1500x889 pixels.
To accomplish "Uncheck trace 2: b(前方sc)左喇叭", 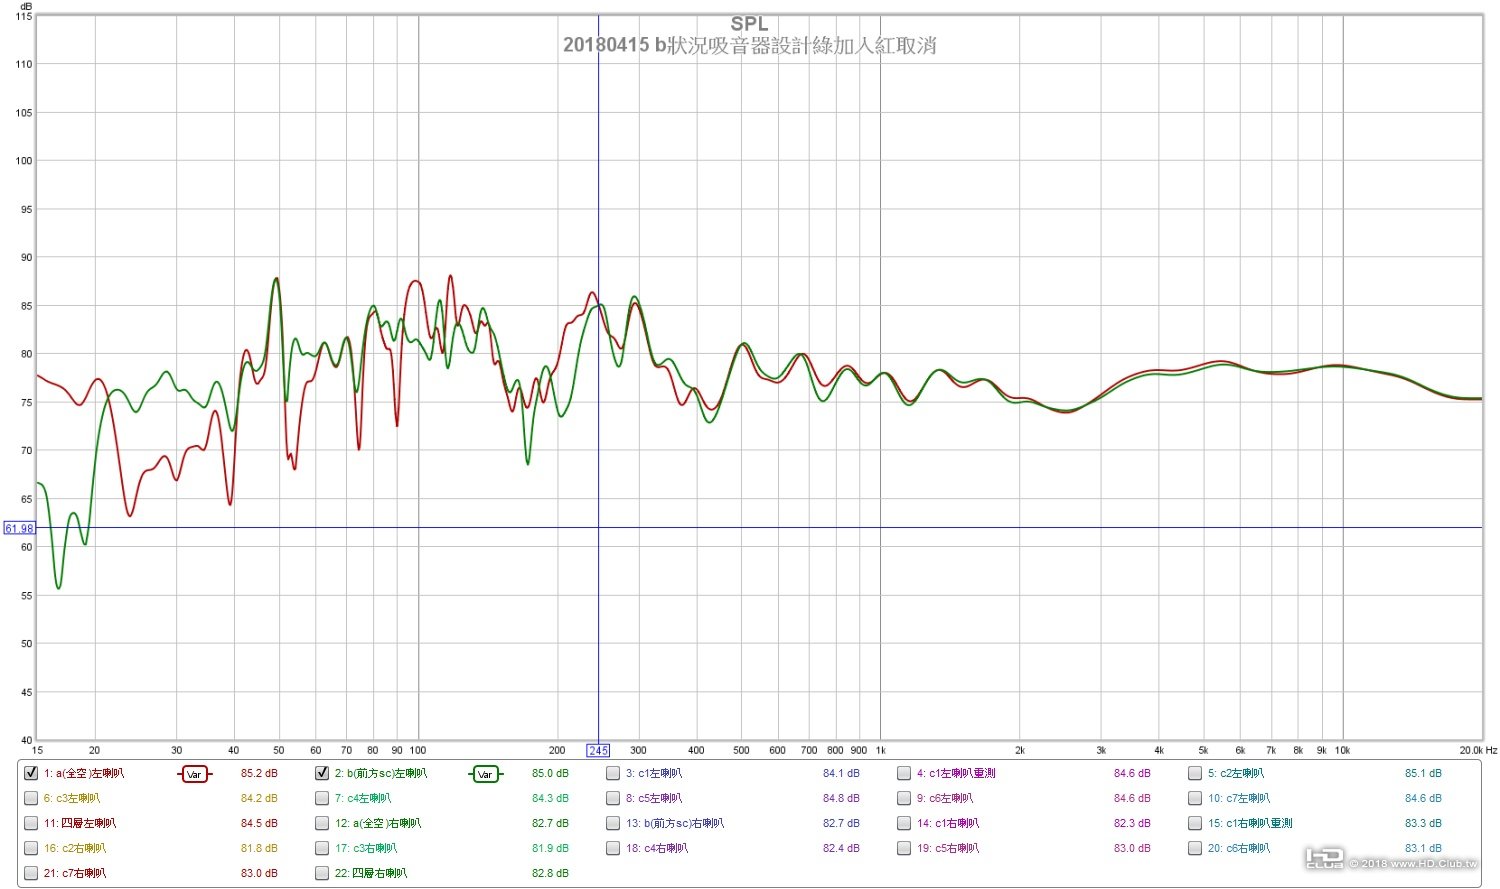I will point(322,773).
